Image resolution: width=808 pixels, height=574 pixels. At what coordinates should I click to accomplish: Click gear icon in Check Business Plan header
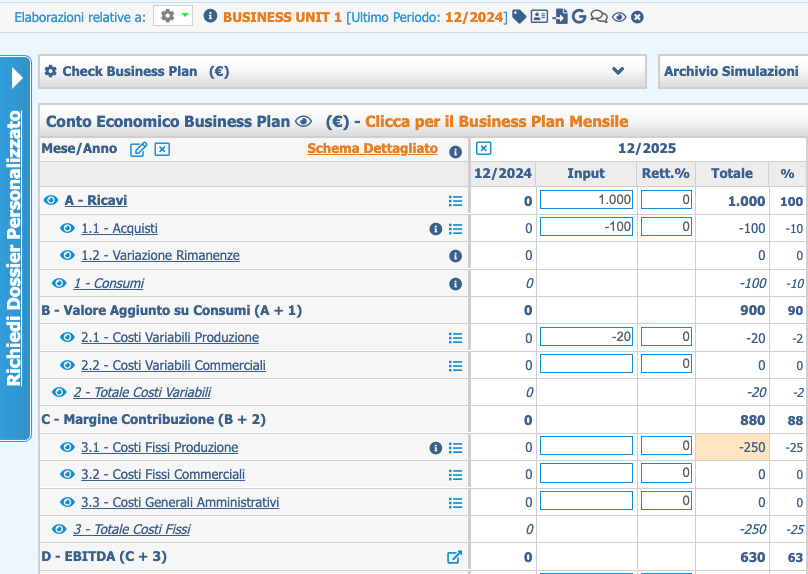click(x=50, y=71)
